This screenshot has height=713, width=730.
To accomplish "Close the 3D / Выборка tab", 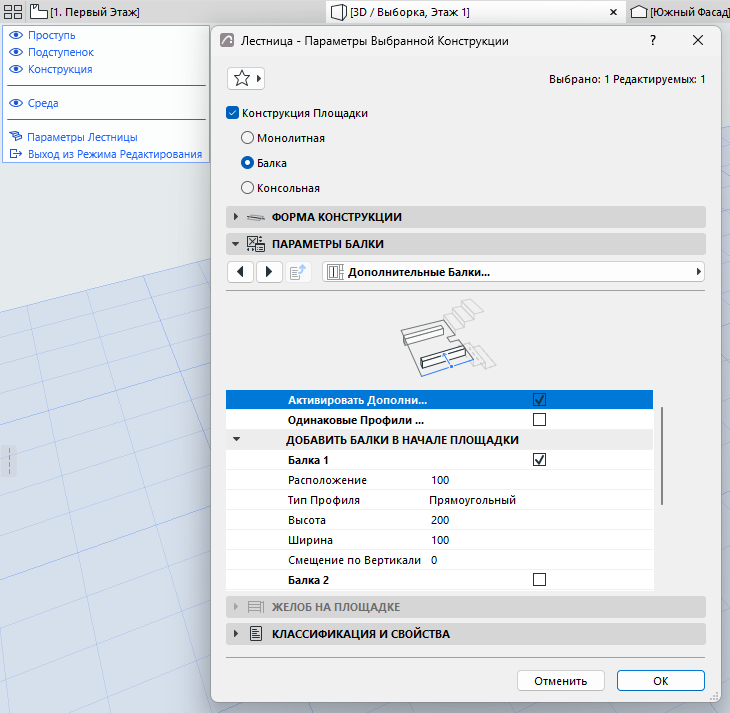I will coord(613,12).
